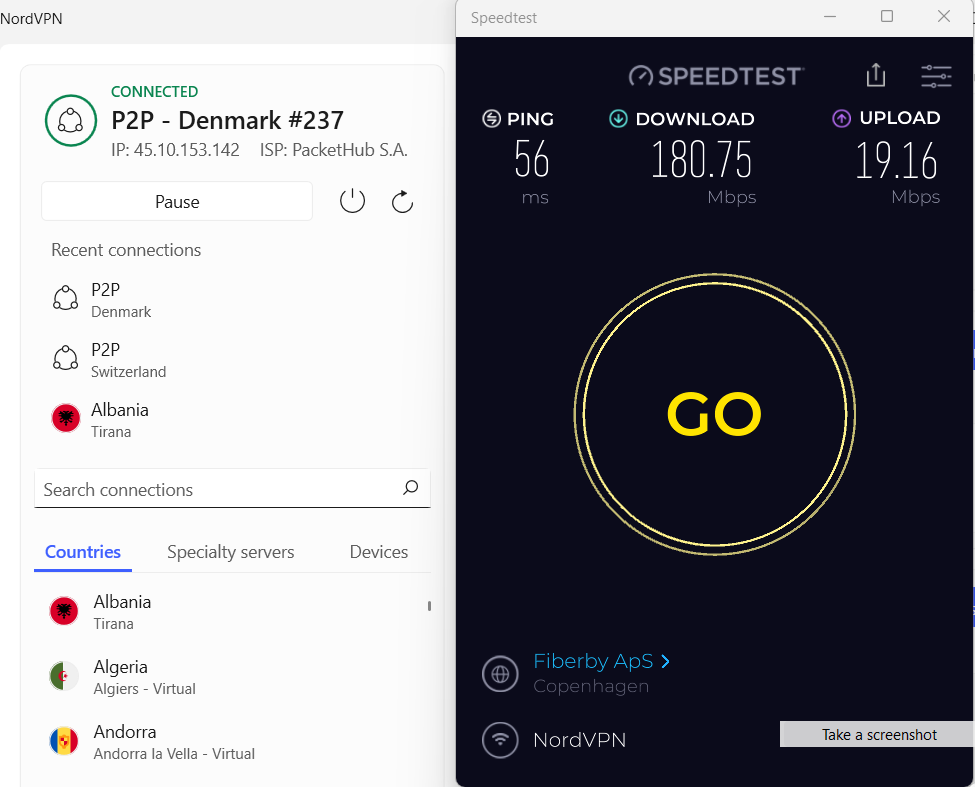
Task: Open the Devices tab
Action: 379,552
